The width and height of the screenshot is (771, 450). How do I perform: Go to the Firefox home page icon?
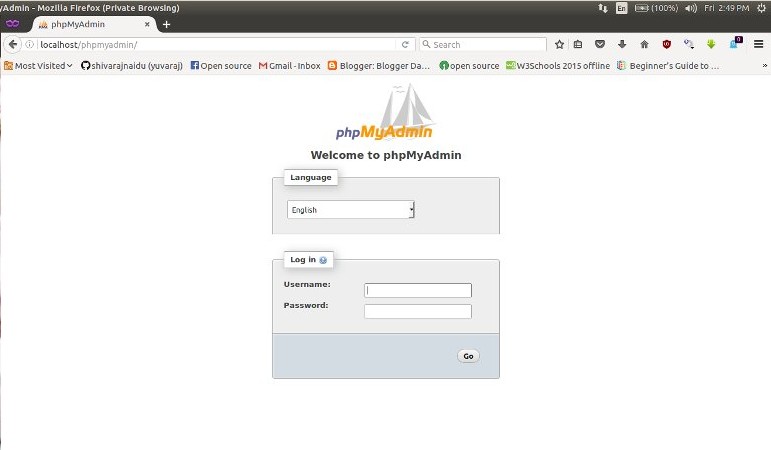point(644,44)
